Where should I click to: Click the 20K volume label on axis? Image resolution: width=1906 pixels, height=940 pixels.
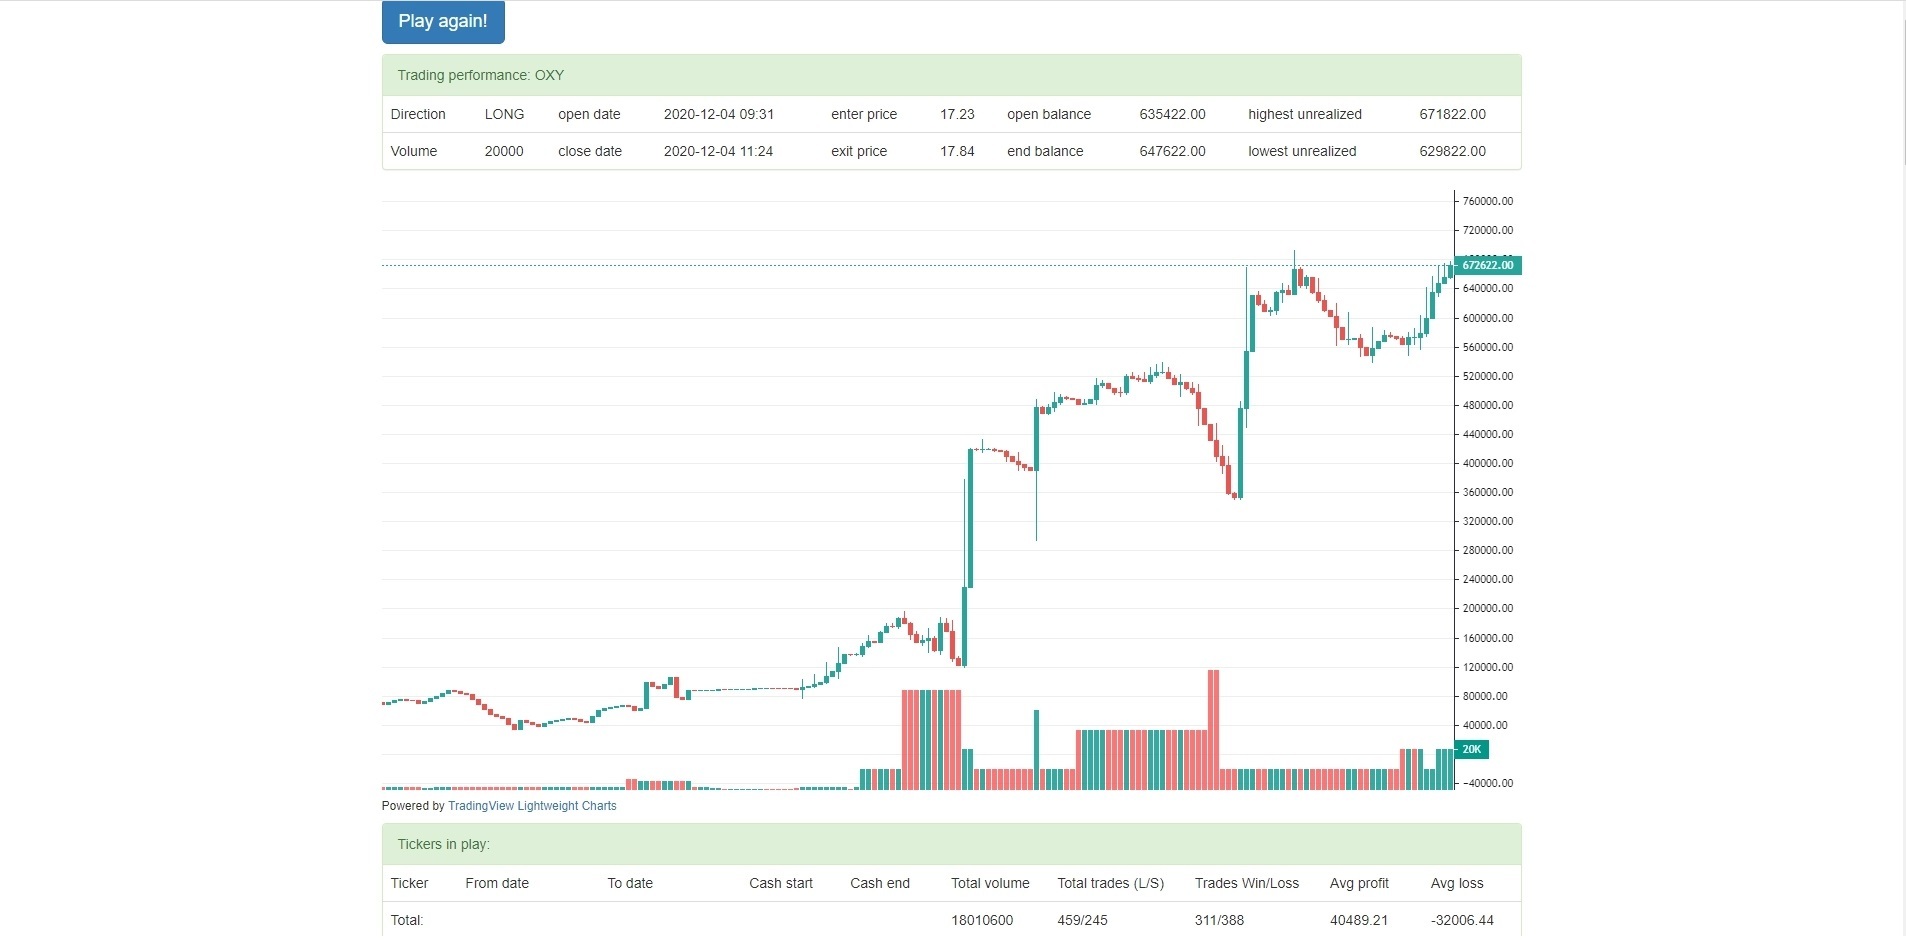(x=1472, y=749)
